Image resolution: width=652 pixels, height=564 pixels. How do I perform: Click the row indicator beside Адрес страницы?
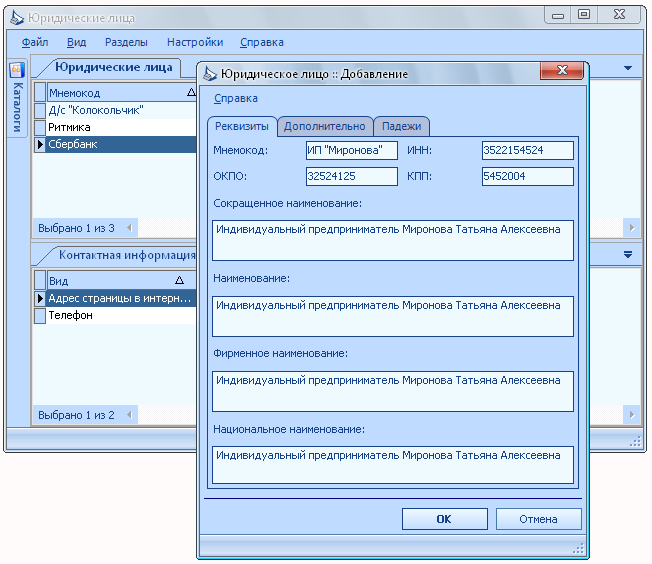(x=40, y=298)
